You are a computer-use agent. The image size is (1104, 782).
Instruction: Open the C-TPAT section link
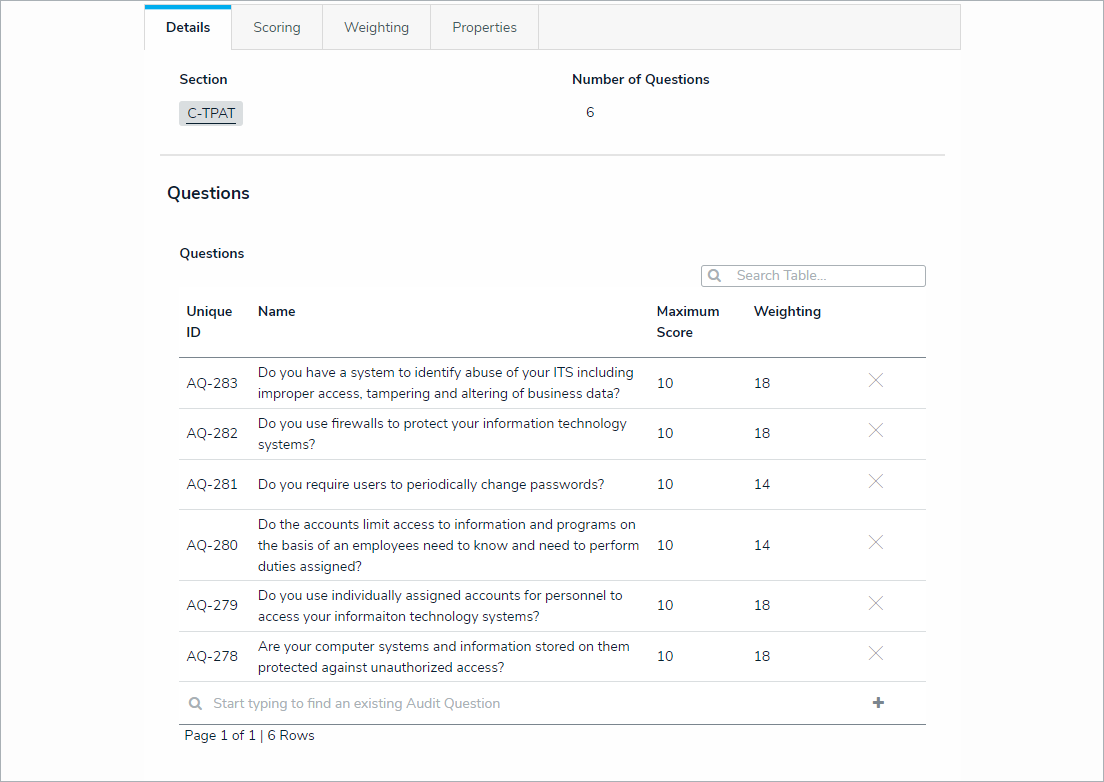point(211,114)
